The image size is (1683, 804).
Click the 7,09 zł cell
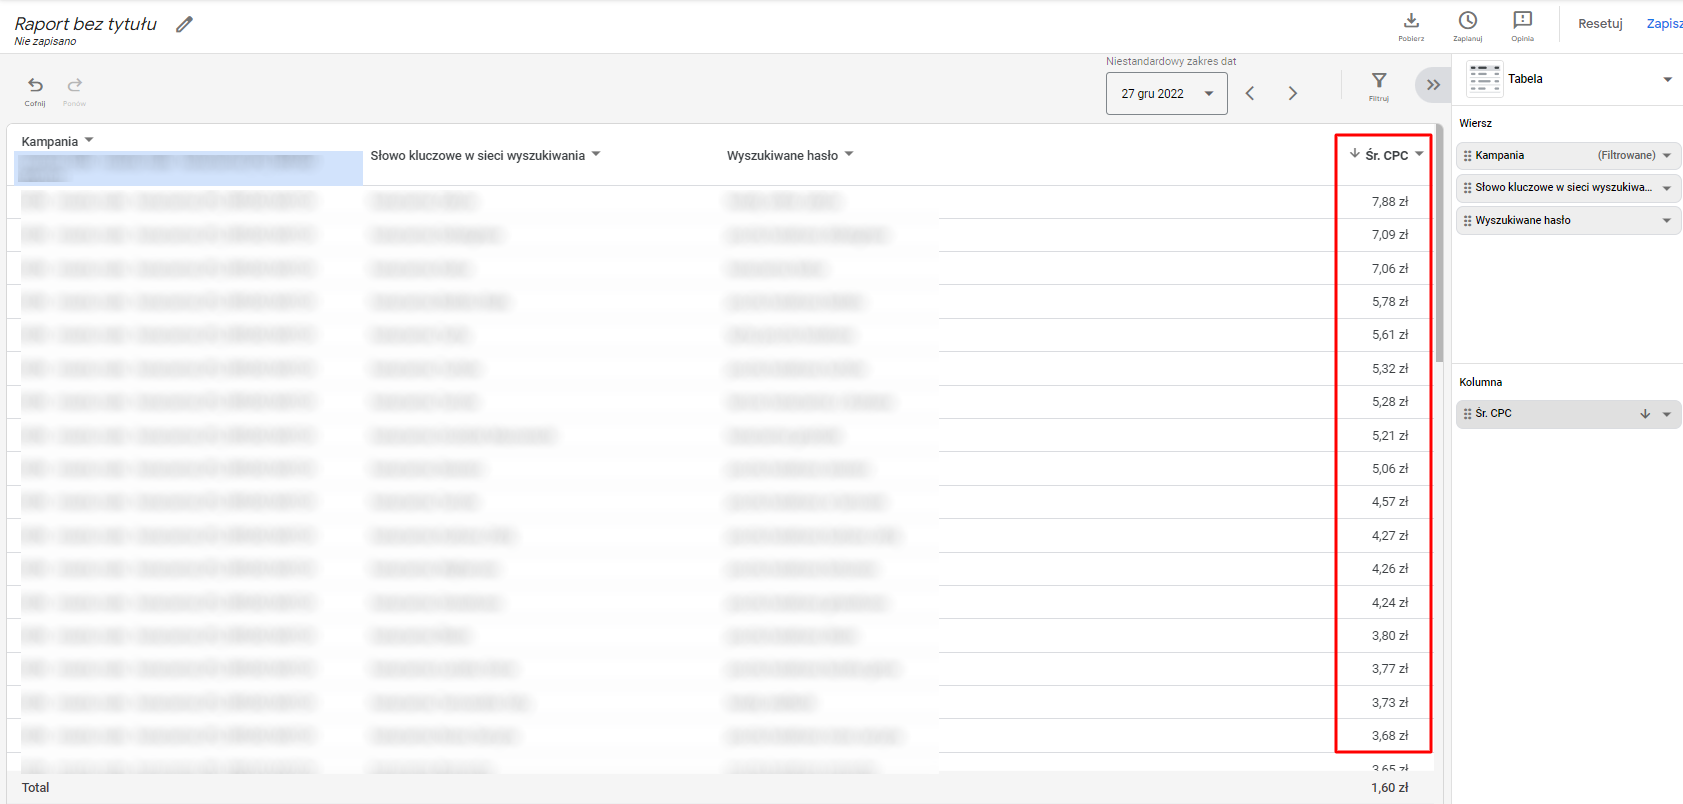tap(1389, 235)
